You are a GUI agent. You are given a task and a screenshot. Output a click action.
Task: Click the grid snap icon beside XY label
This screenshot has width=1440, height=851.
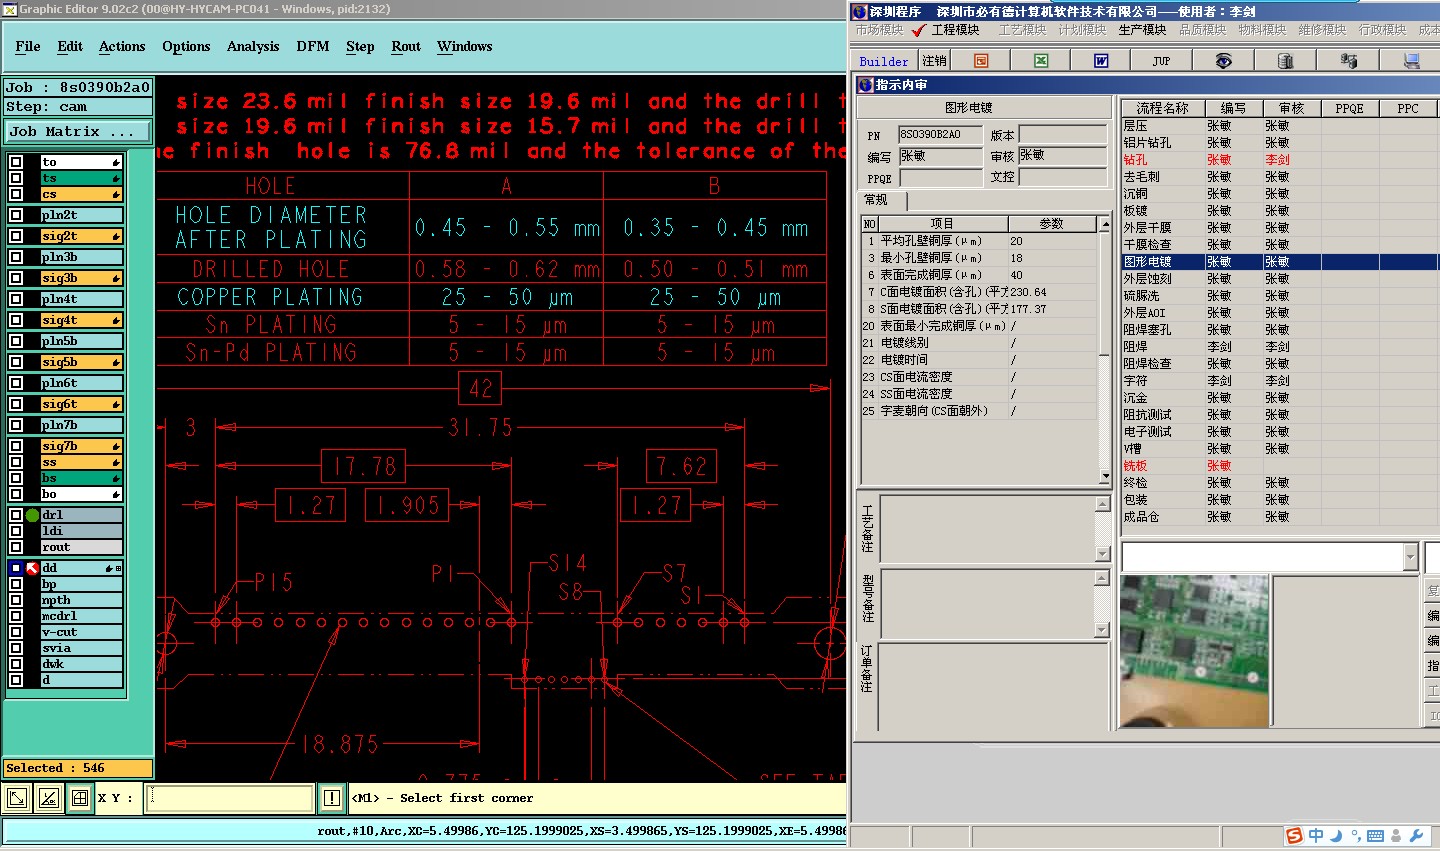pyautogui.click(x=79, y=798)
